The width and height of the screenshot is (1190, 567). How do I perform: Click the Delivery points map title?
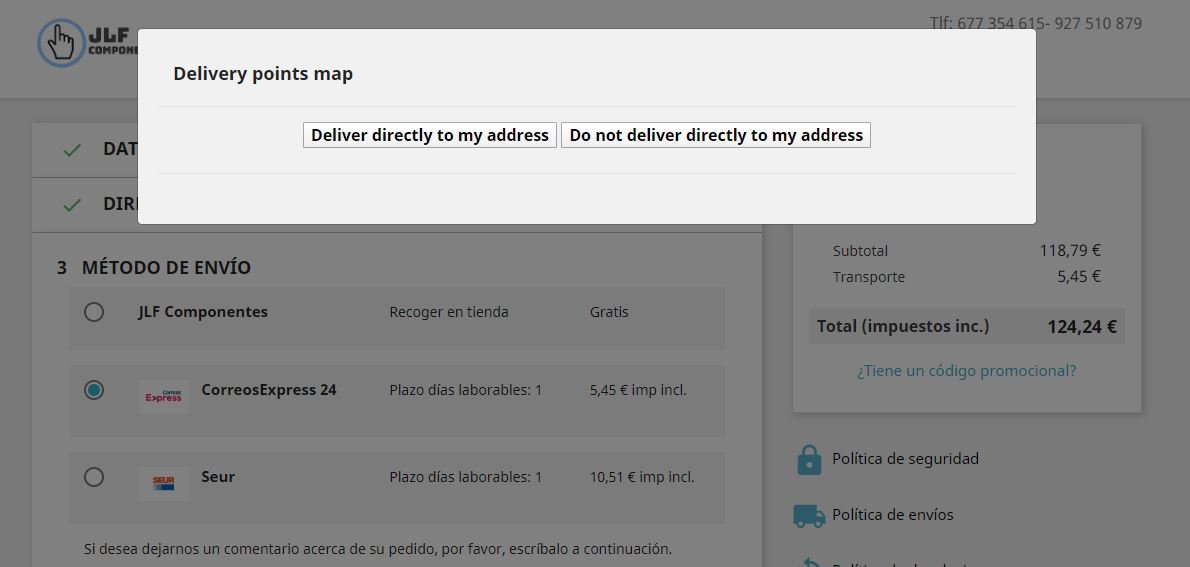point(263,74)
